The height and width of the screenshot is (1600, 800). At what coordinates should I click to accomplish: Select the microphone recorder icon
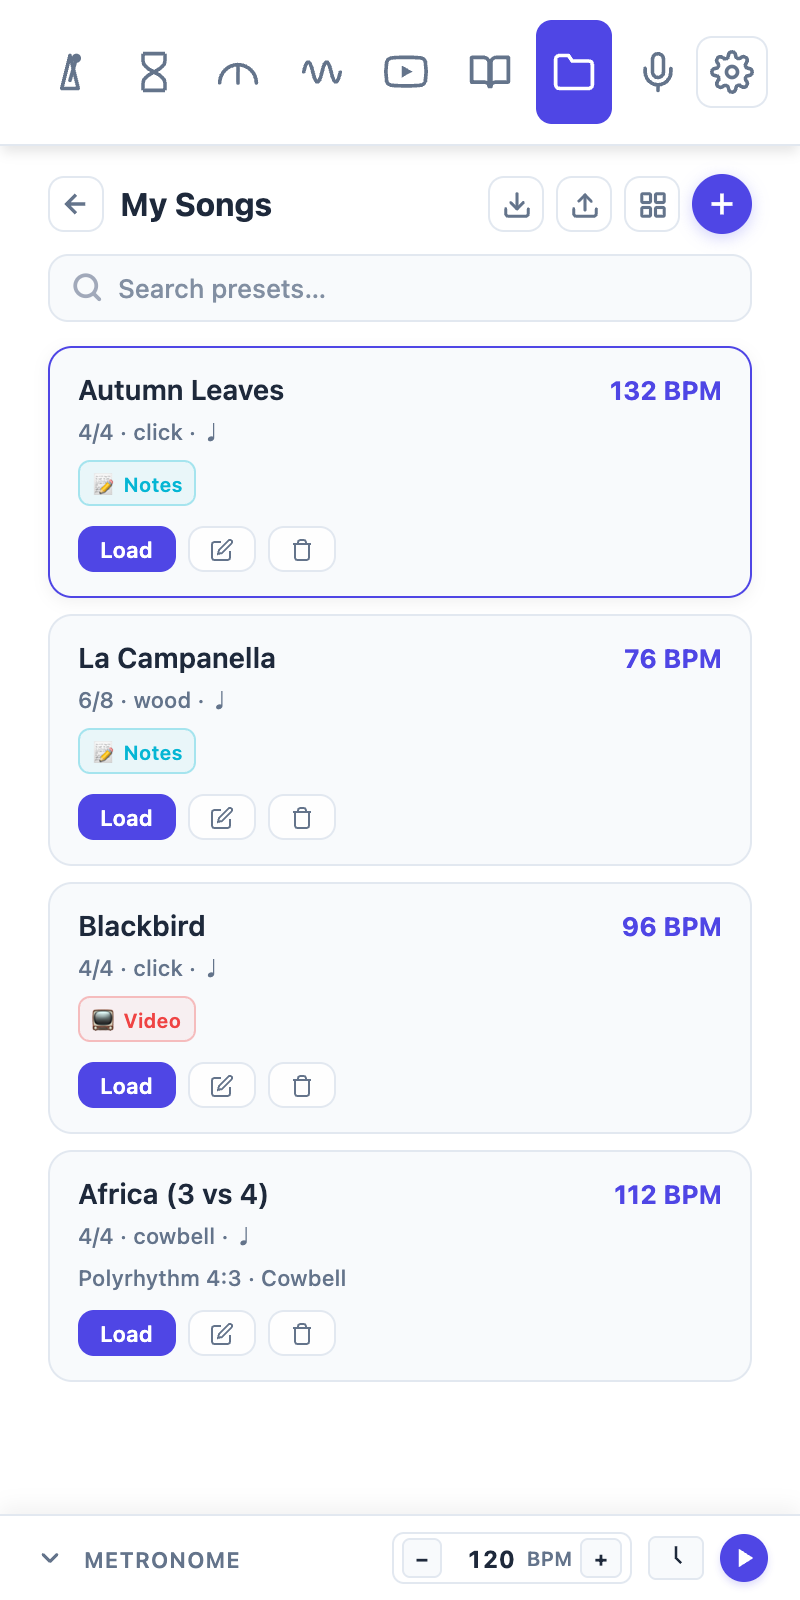click(658, 72)
